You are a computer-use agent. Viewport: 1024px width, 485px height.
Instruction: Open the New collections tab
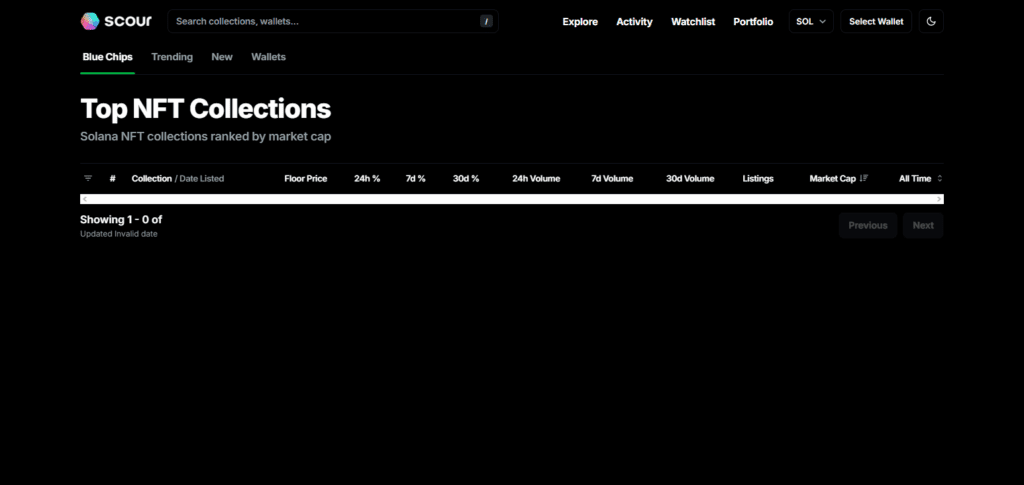click(x=222, y=57)
